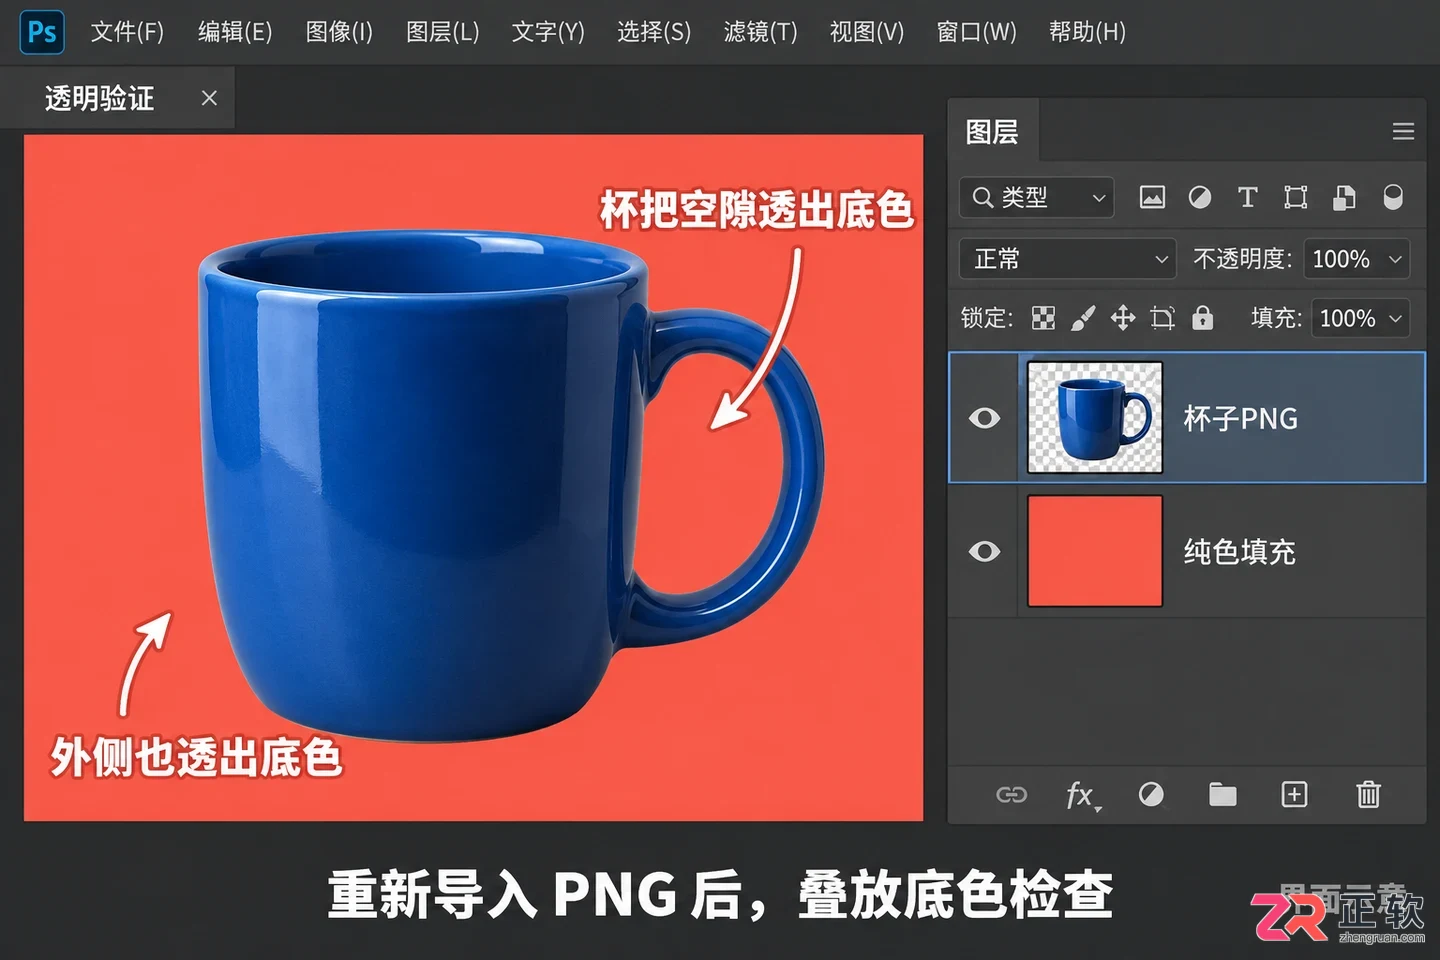The image size is (1440, 960).
Task: Switch to the 图层 panel tab
Action: pos(992,131)
